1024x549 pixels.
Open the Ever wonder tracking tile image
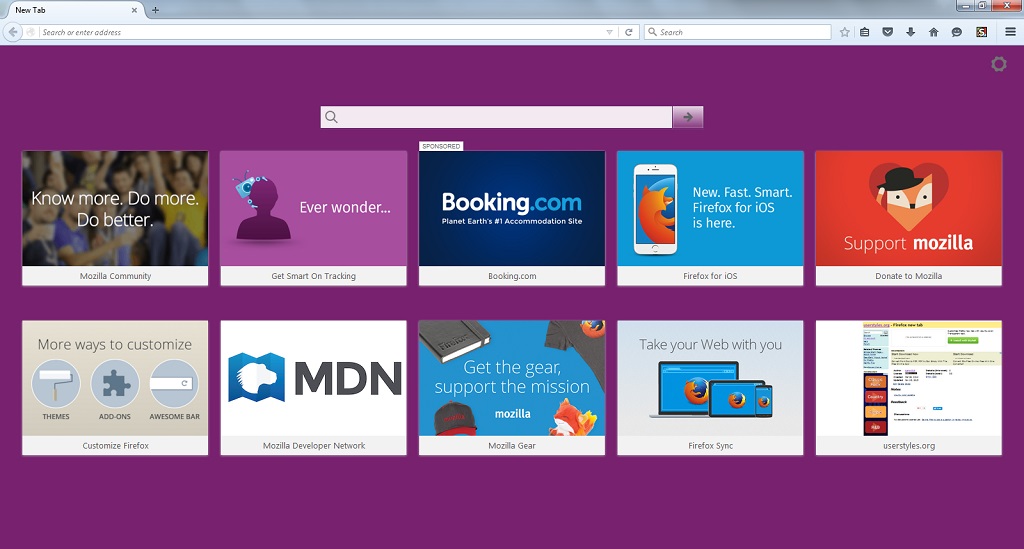point(313,208)
